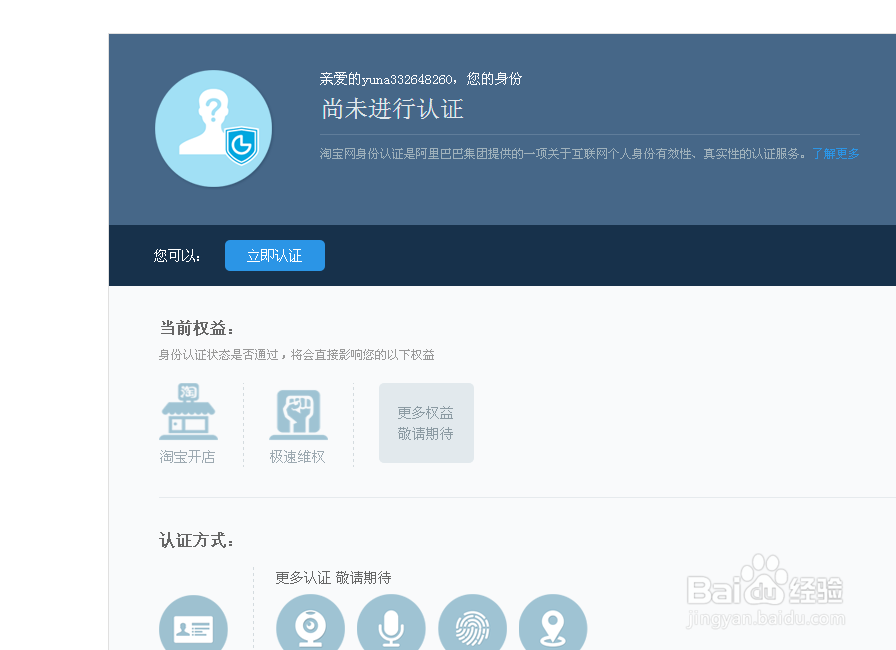This screenshot has height=650, width=896.
Task: Select the 极速维权 fist icon
Action: tap(298, 415)
